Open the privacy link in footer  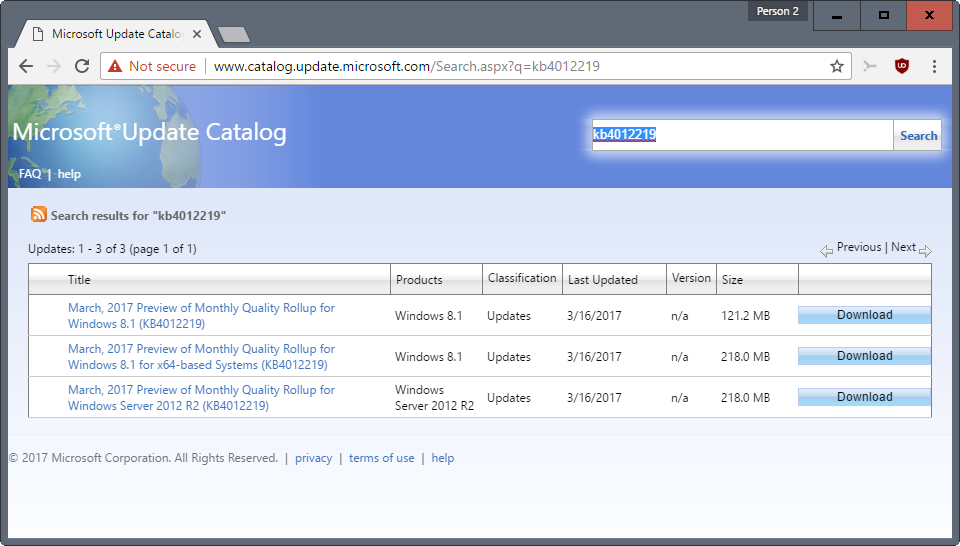tap(313, 458)
